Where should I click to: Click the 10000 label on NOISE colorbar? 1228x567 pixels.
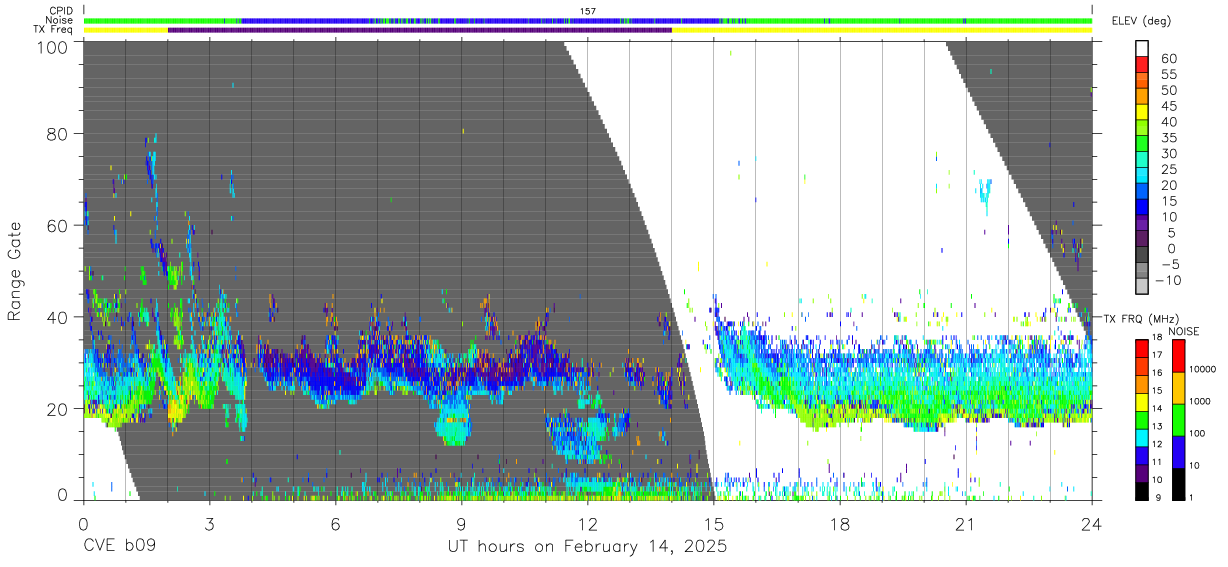click(x=1201, y=369)
